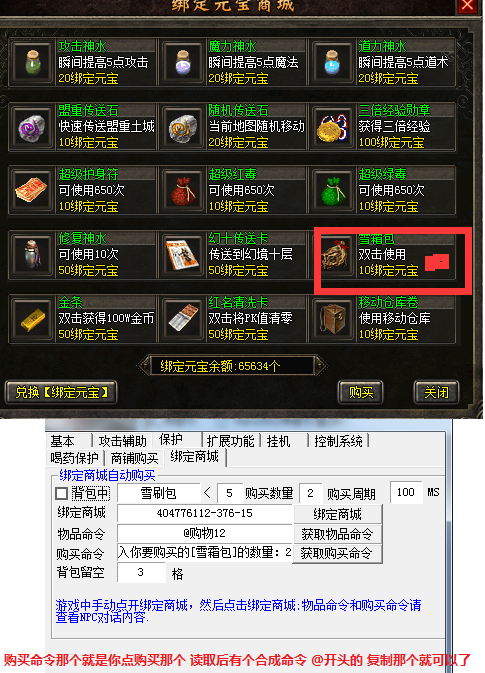
Task: Click the 背包留空 slots field
Action: (141, 572)
